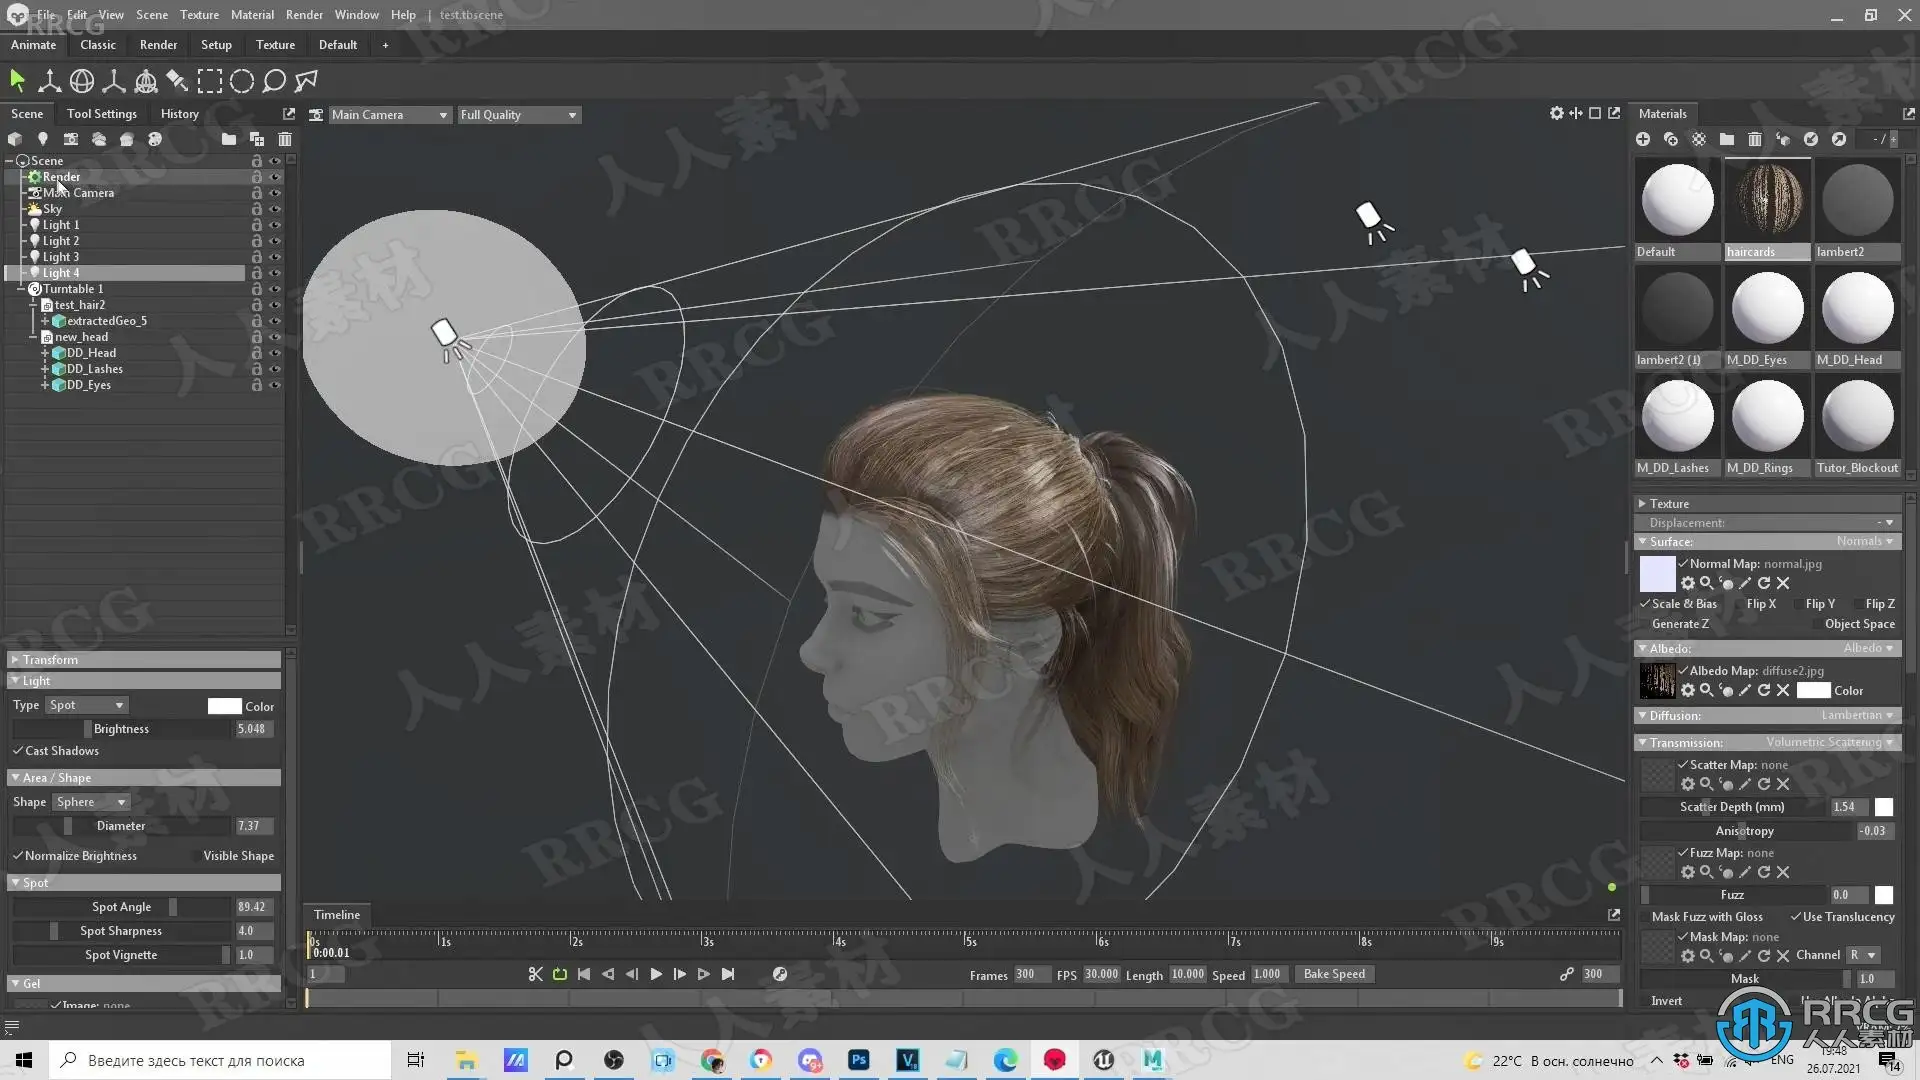Click the Bake Speed button
The image size is (1920, 1080).
coord(1334,974)
